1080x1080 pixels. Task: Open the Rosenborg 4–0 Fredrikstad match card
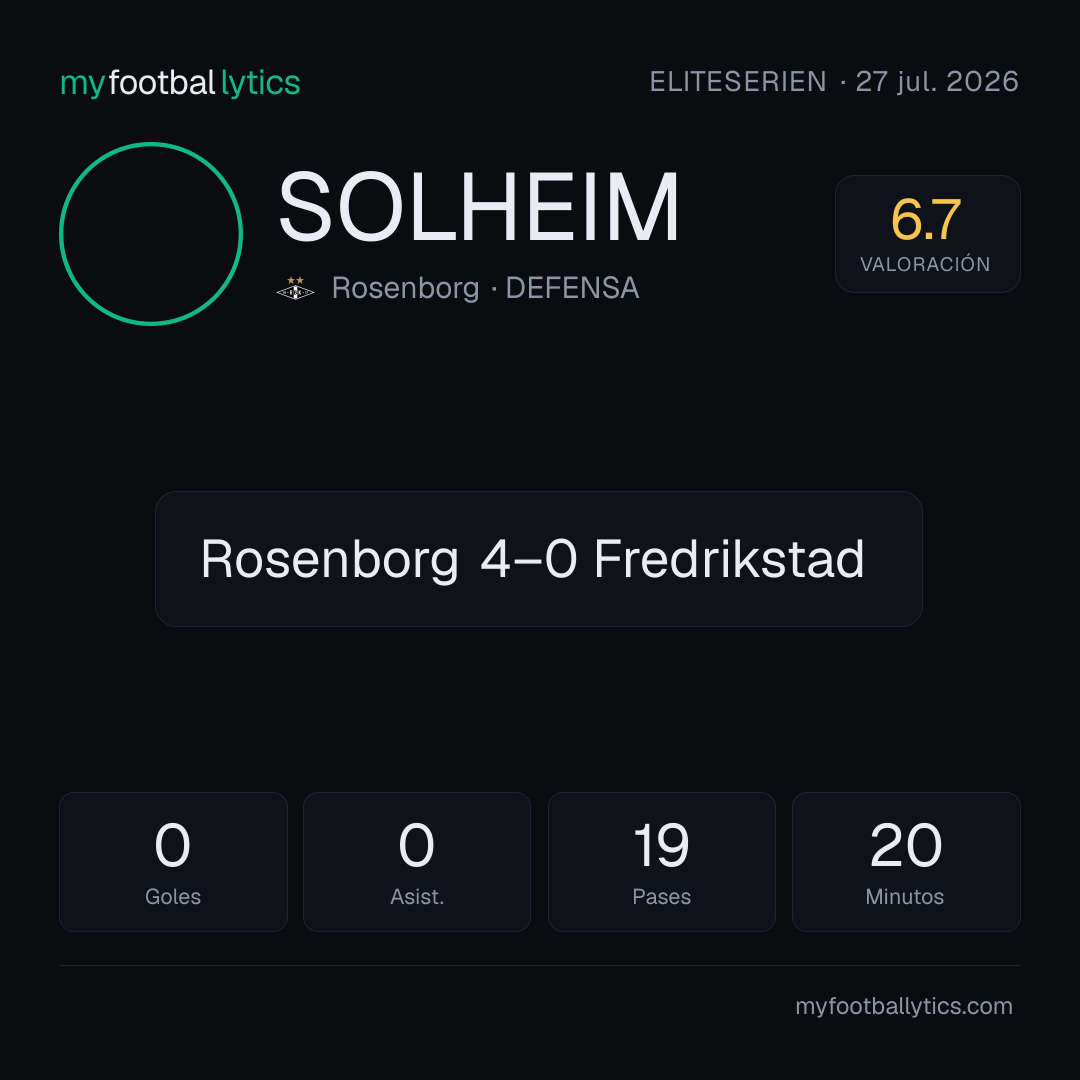pyautogui.click(x=539, y=559)
